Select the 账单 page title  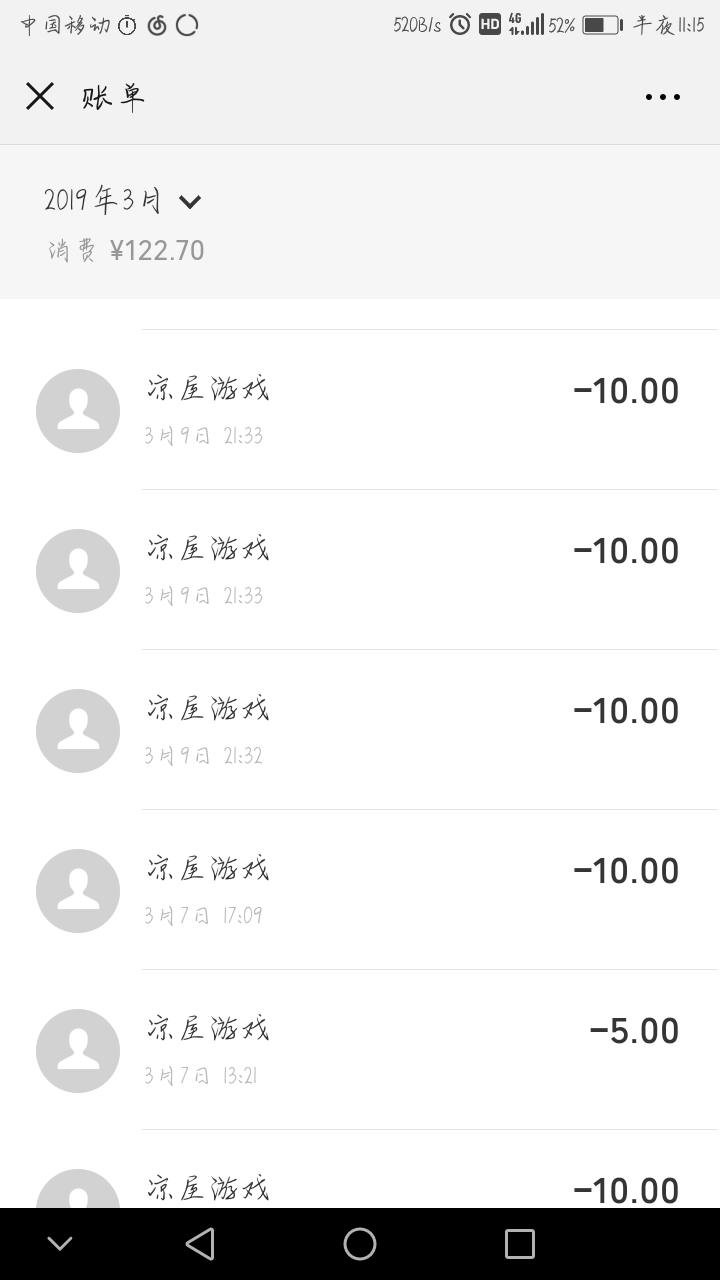click(x=114, y=97)
